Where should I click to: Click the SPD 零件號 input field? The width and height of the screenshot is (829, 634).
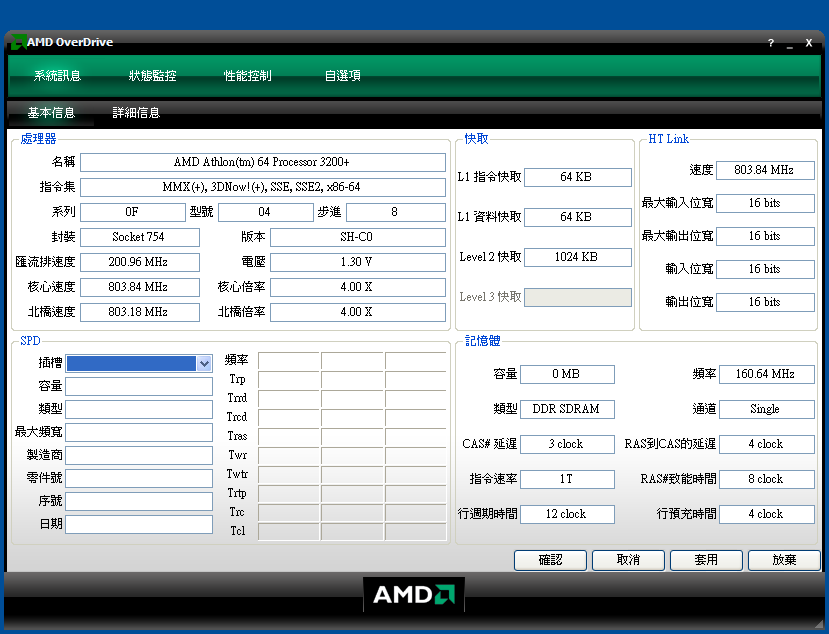(x=139, y=478)
